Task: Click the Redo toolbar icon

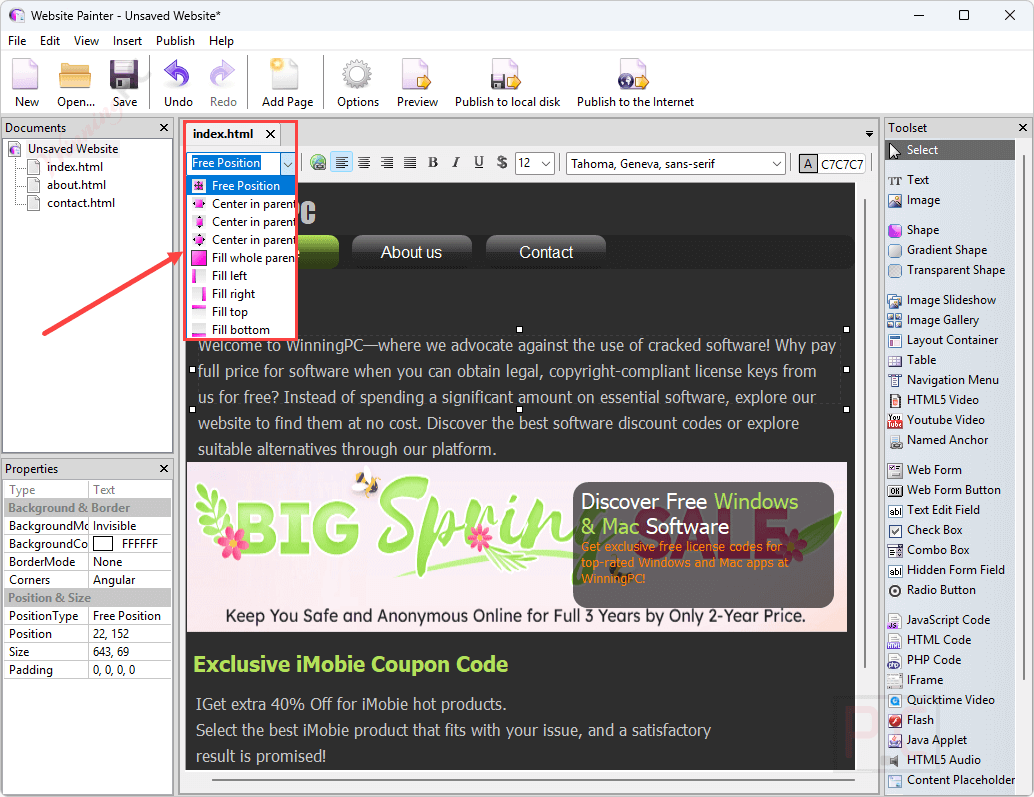Action: [223, 82]
